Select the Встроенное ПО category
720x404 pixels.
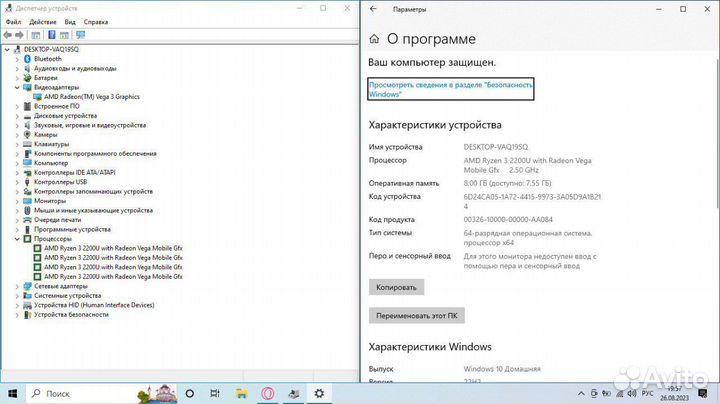pyautogui.click(x=56, y=106)
